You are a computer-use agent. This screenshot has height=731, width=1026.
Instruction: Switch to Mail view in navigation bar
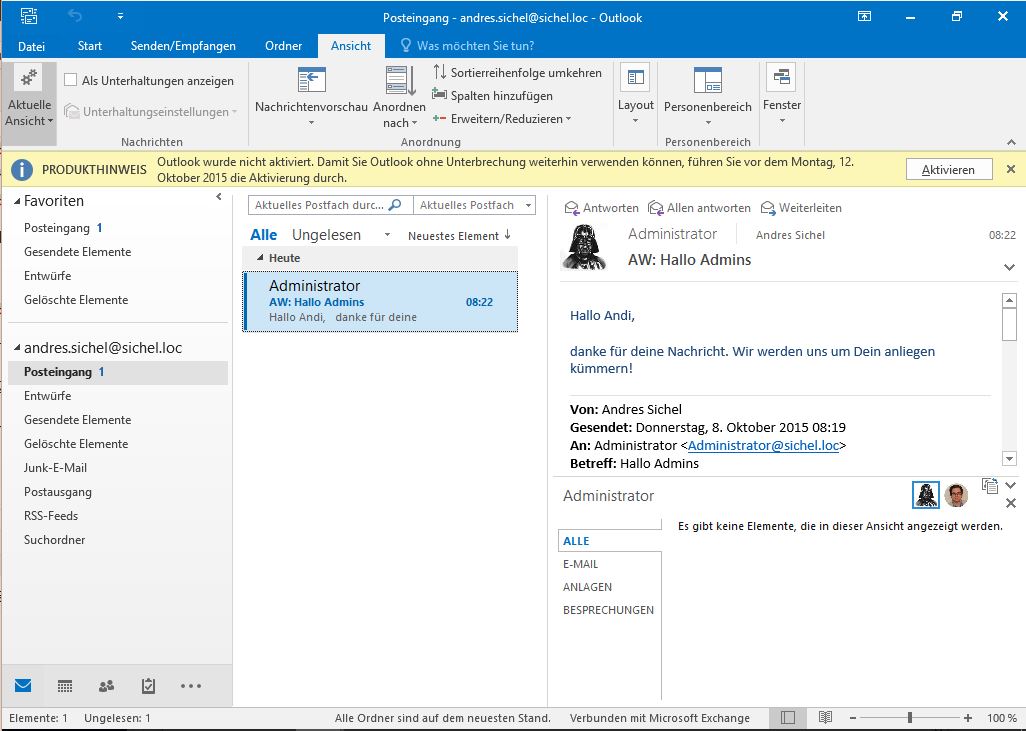click(x=23, y=685)
